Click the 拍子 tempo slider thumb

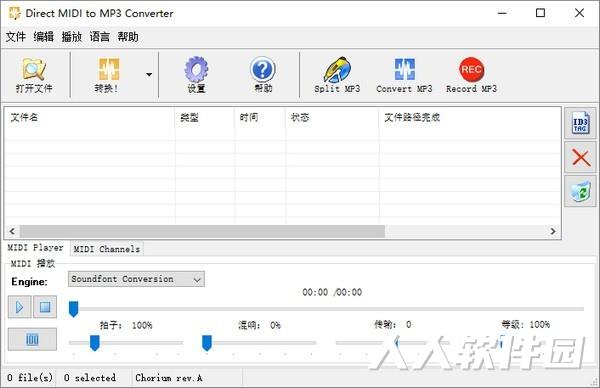95,343
